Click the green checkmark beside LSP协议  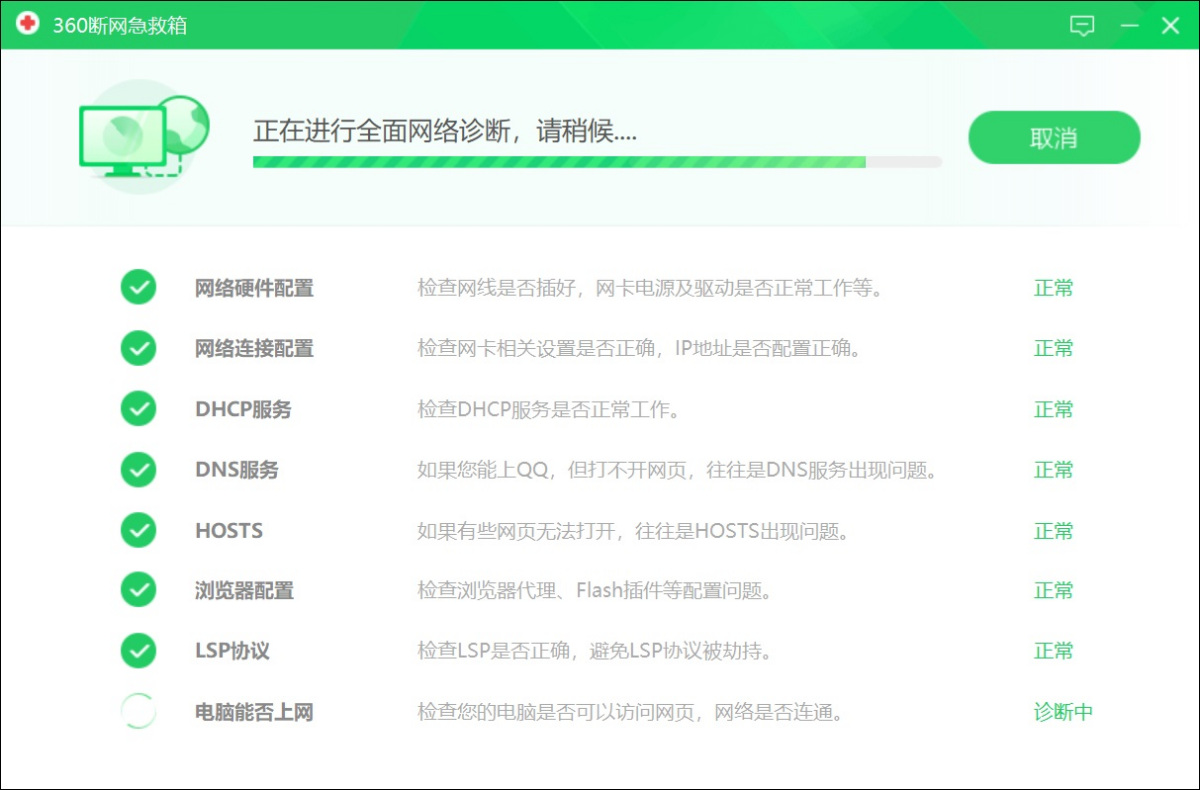(138, 651)
